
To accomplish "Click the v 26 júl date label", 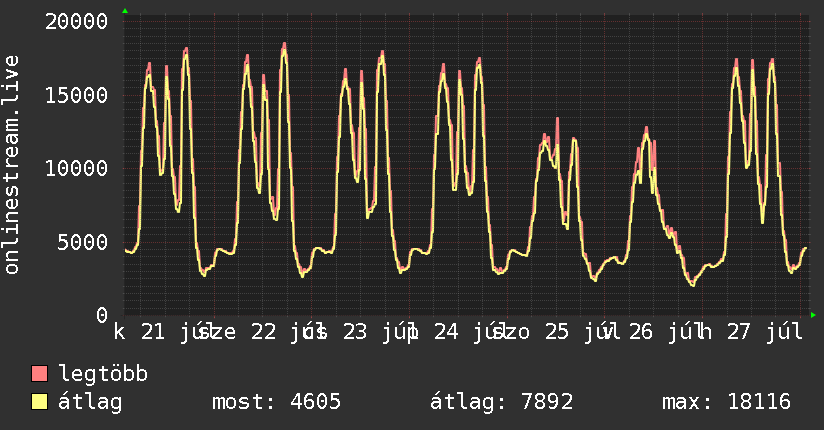I will 649,332.
